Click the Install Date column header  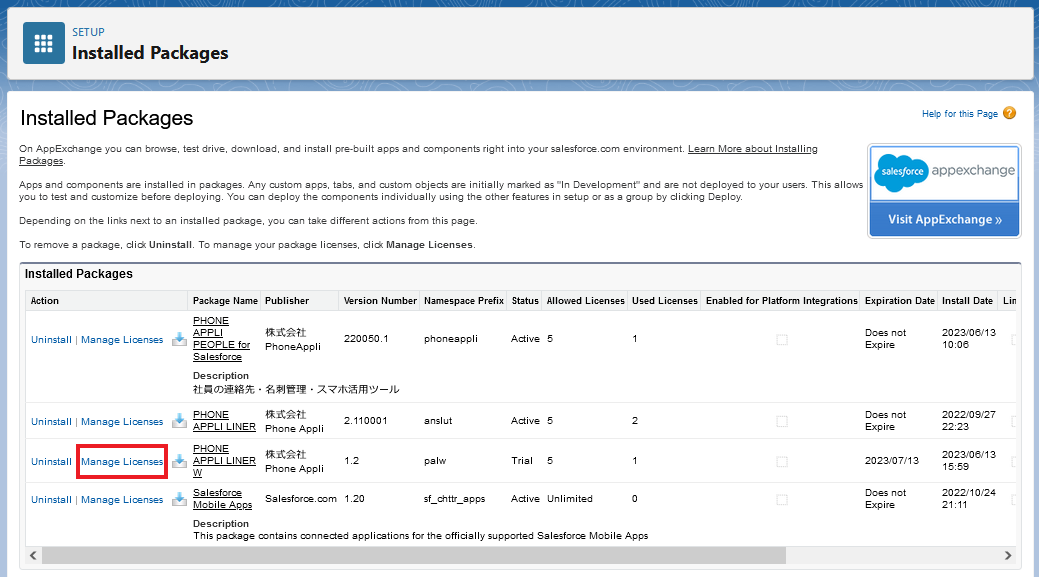coord(967,301)
